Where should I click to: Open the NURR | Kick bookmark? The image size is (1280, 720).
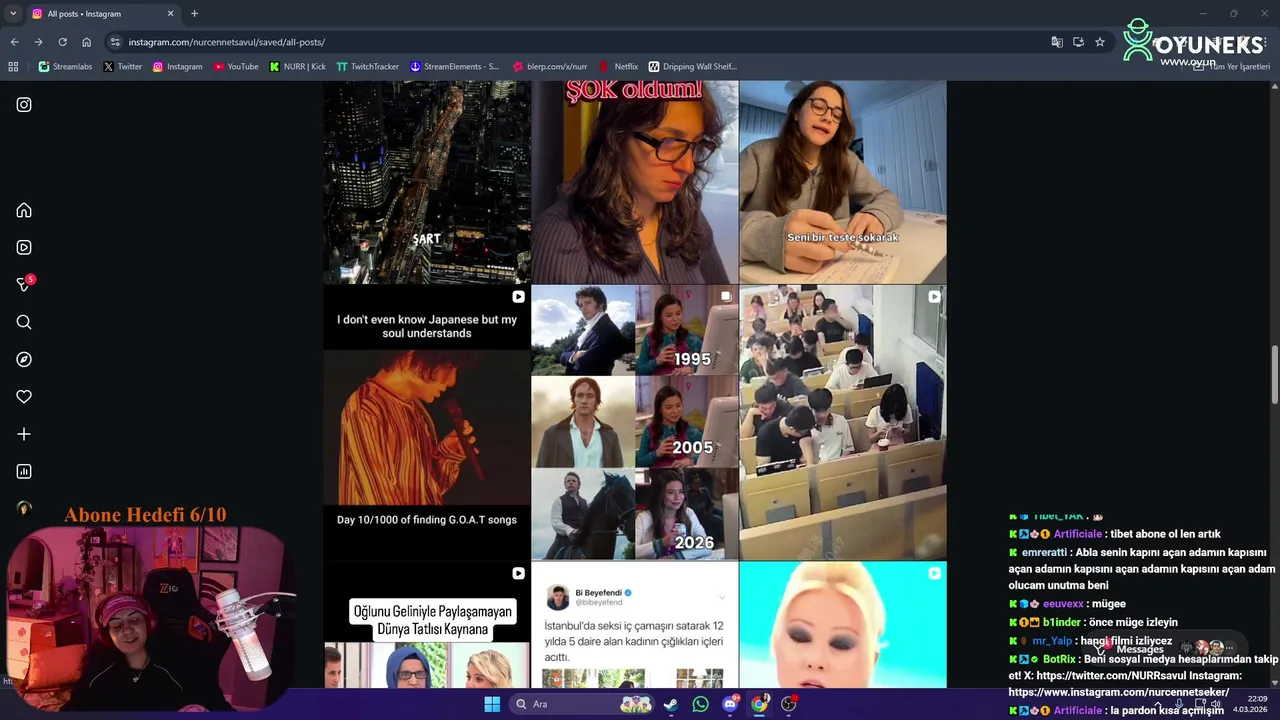pyautogui.click(x=298, y=67)
